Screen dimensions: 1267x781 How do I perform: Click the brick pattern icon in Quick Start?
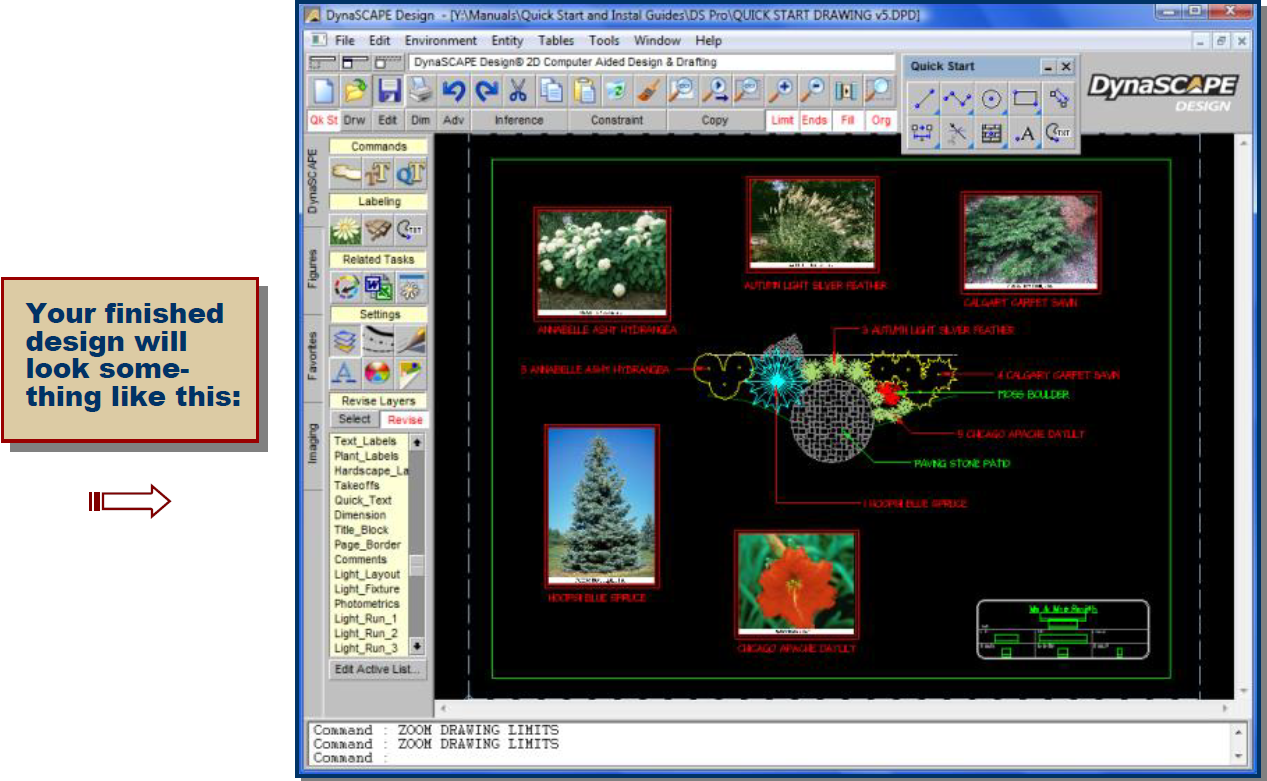pos(991,133)
